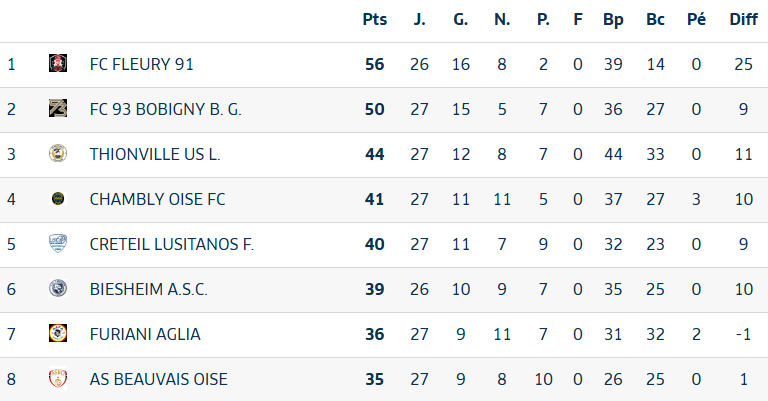
Task: Click the Pts column header
Action: point(374,20)
